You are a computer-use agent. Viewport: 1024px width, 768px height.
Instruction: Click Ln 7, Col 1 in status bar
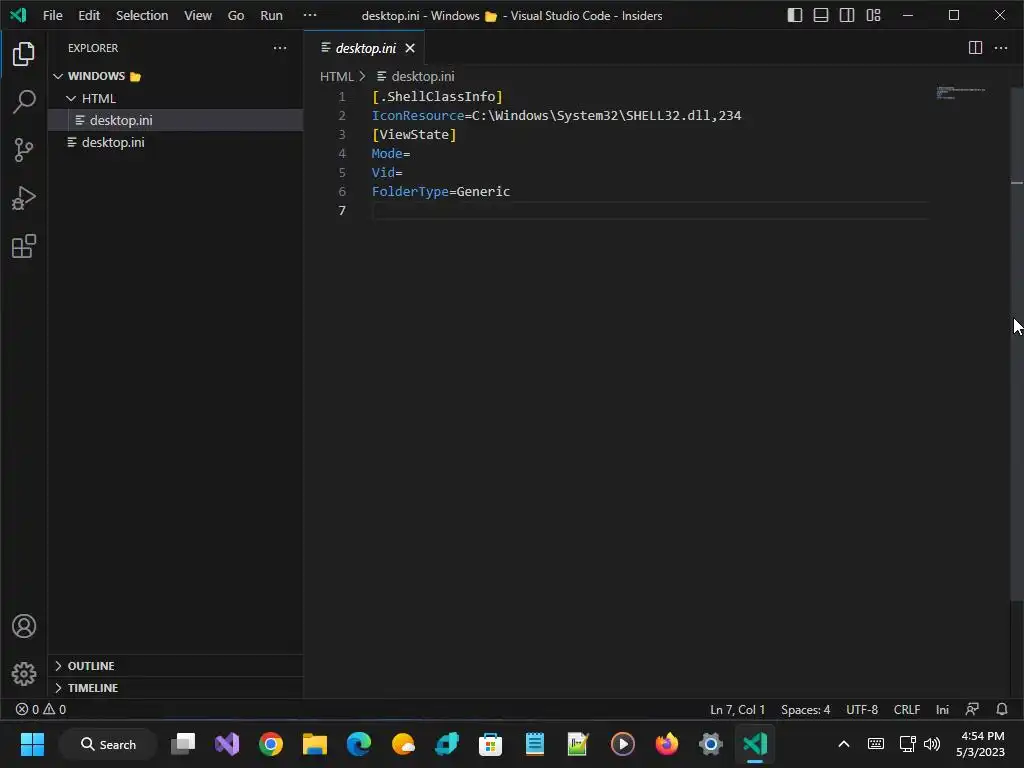click(x=737, y=709)
